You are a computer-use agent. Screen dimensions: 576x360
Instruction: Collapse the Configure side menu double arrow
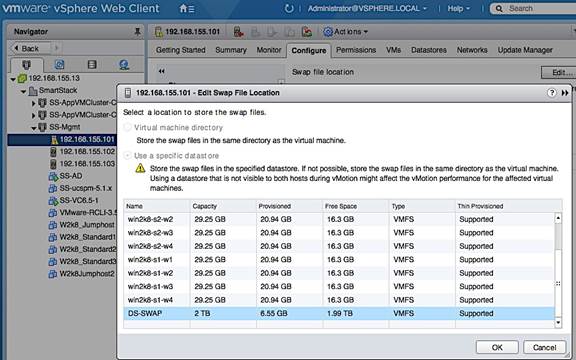[x=162, y=71]
